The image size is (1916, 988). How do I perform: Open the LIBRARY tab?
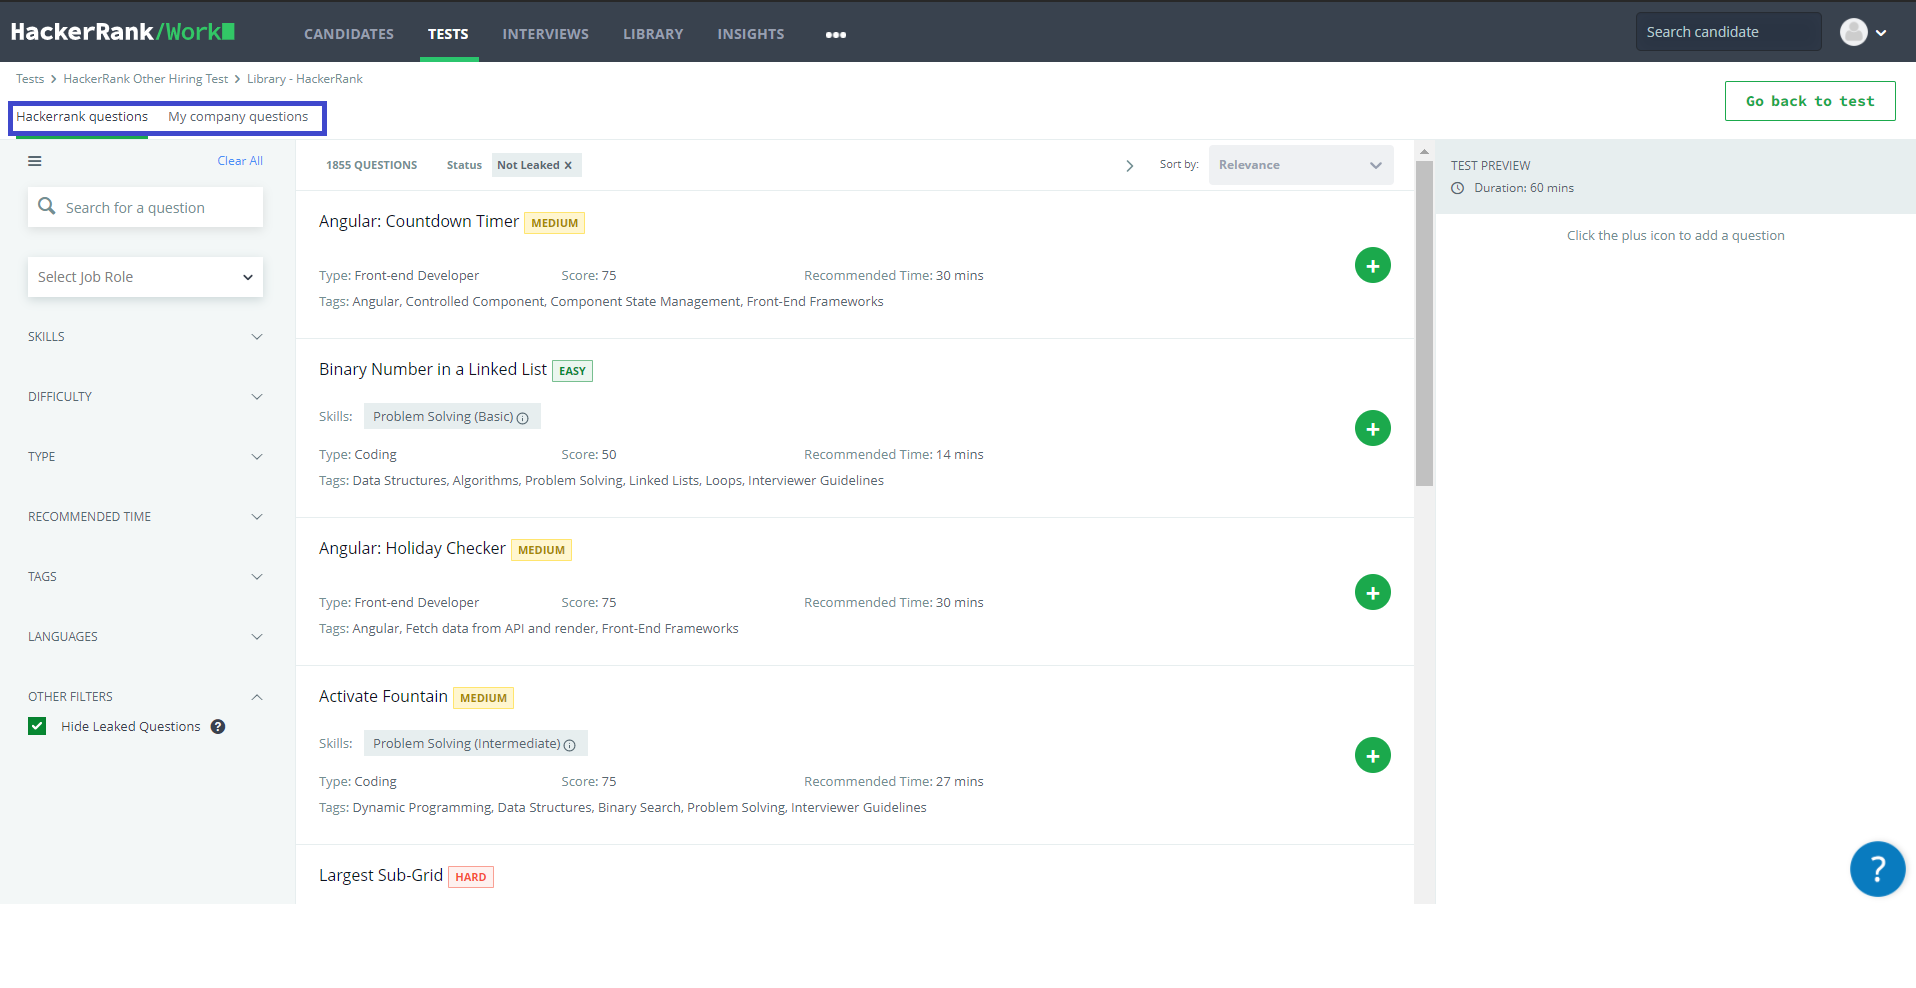(x=653, y=34)
